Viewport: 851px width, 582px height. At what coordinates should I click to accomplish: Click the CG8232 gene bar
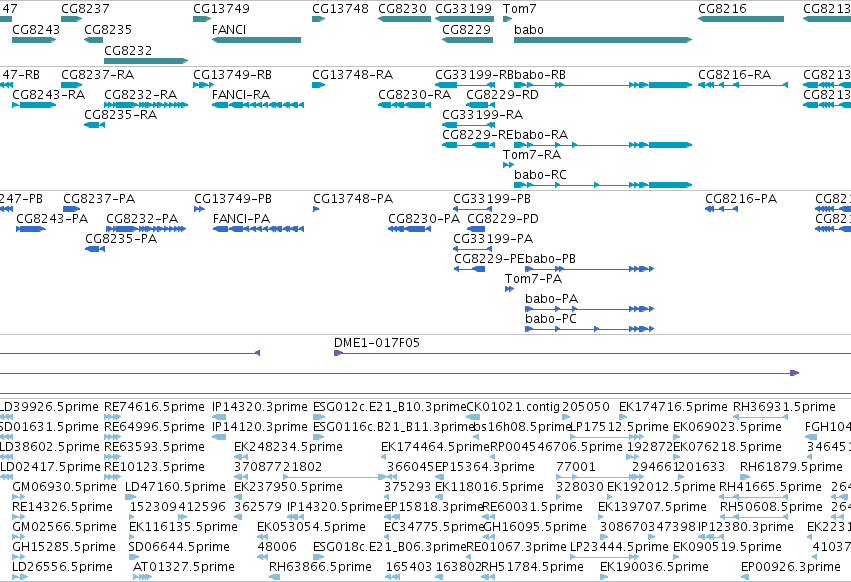146,61
